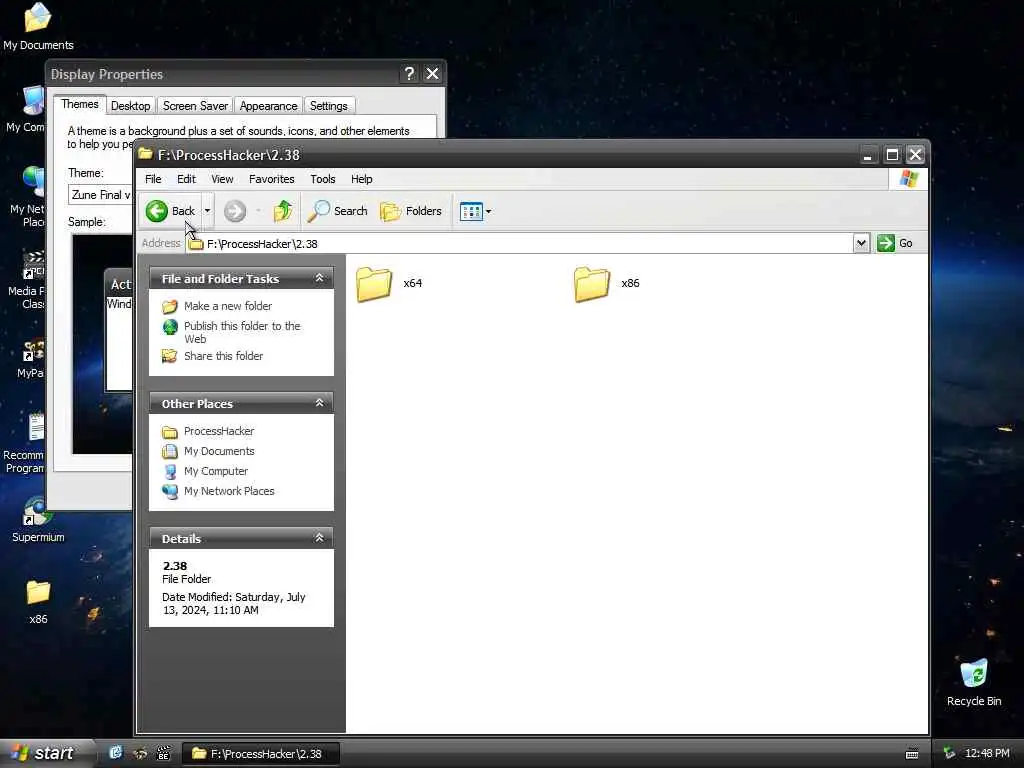1024x768 pixels.
Task: Switch to Desktop tab in Display Properties
Action: (131, 106)
